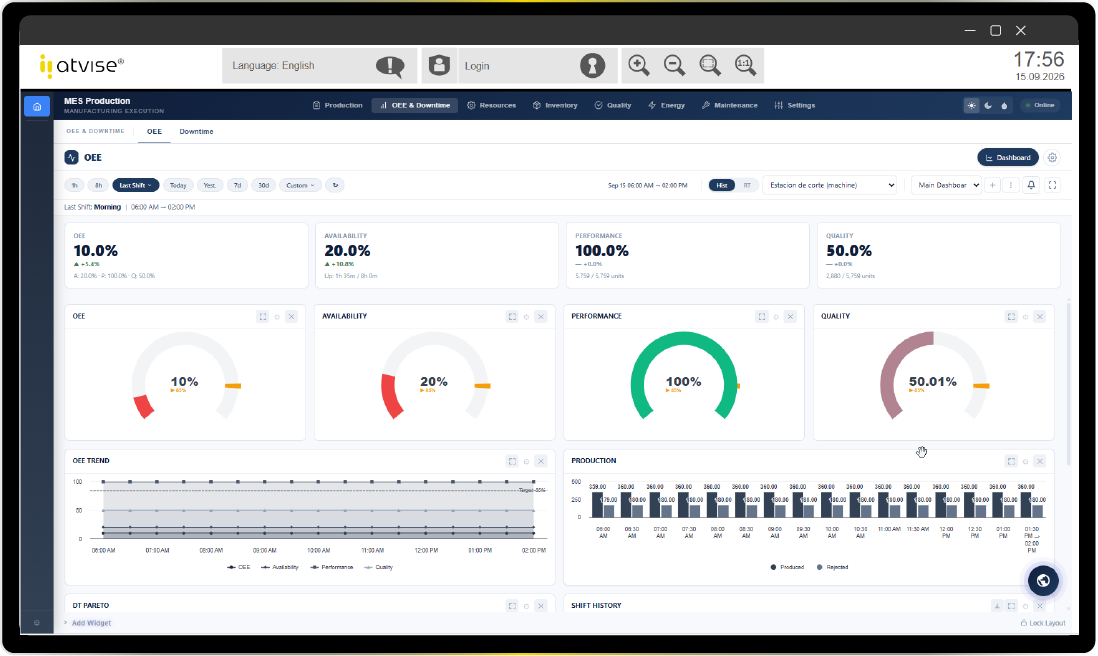
Task: Switch to dark theme moon icon
Action: 988,106
